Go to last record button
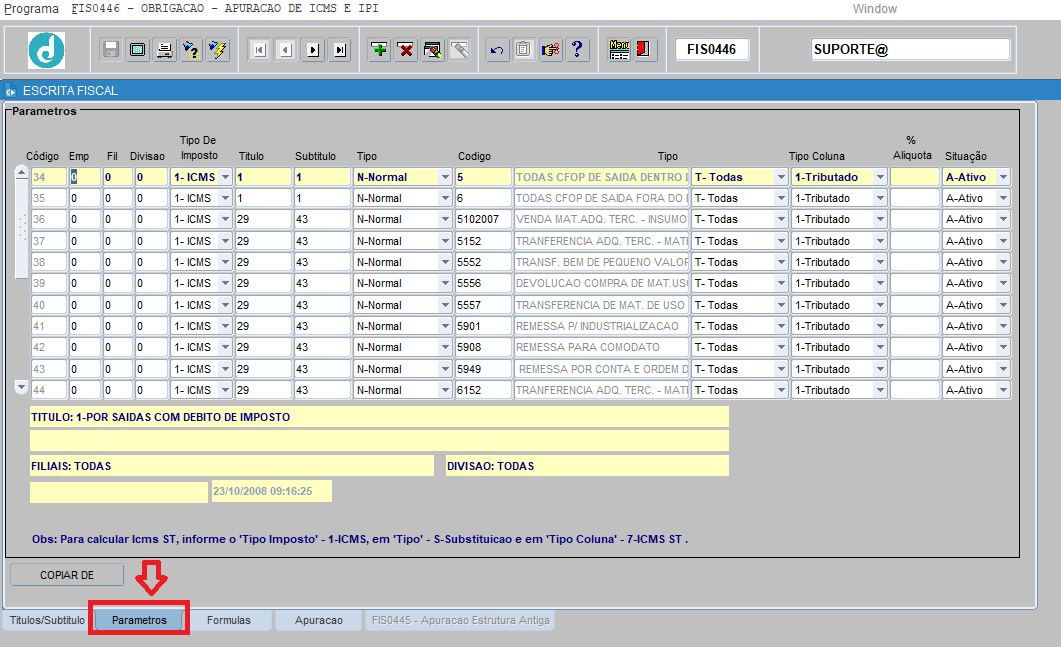 340,49
